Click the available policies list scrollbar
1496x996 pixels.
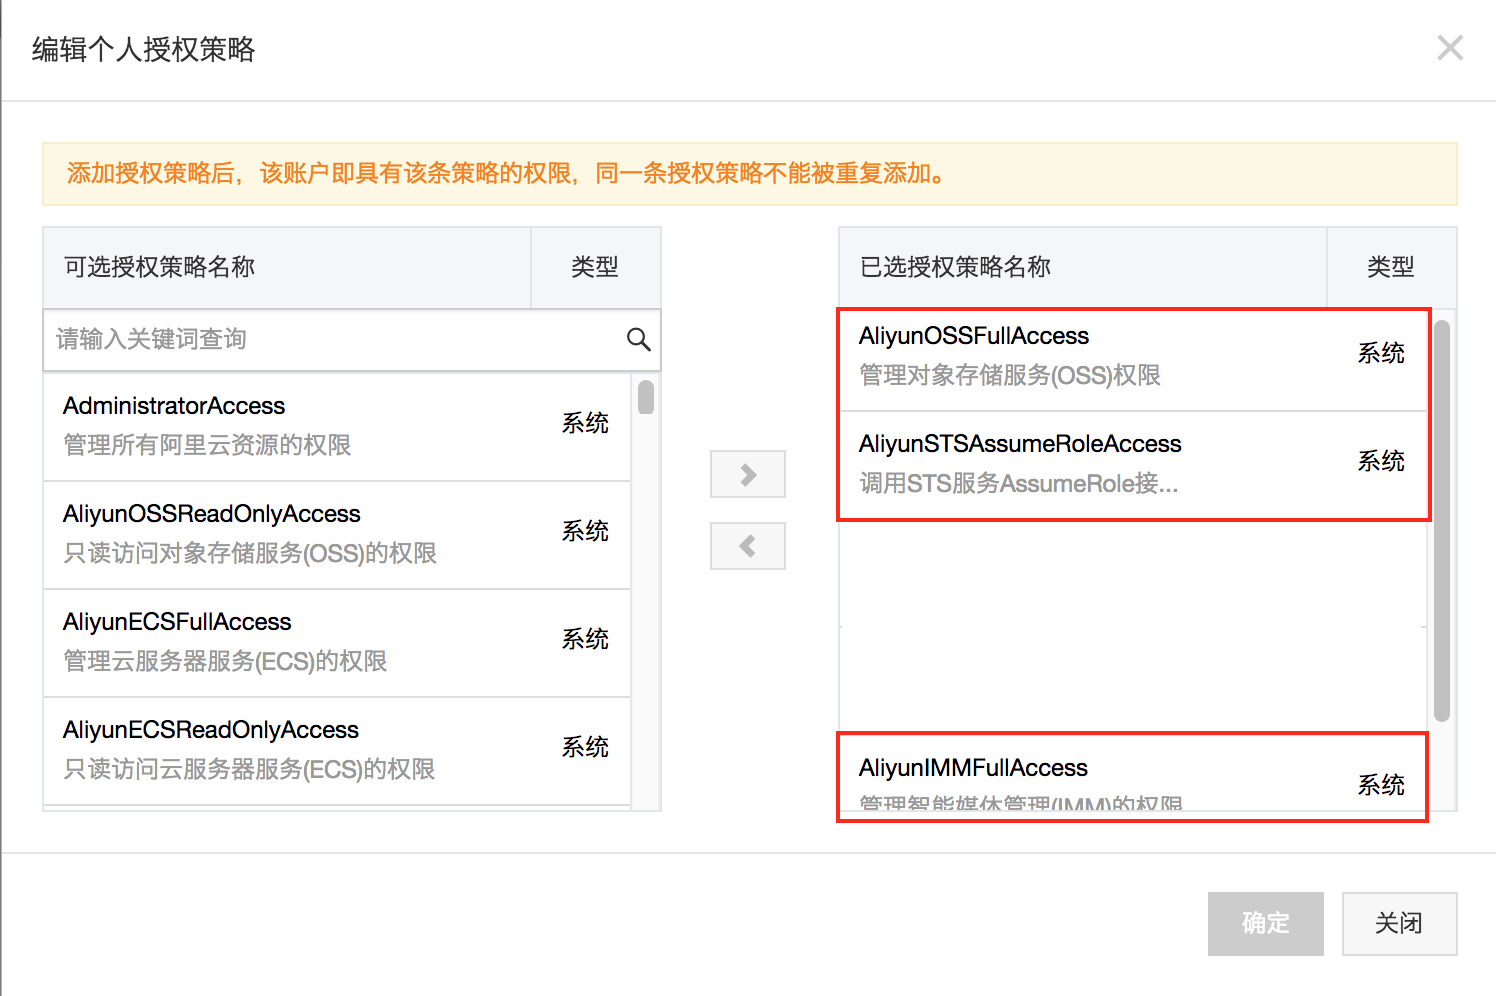(x=646, y=397)
